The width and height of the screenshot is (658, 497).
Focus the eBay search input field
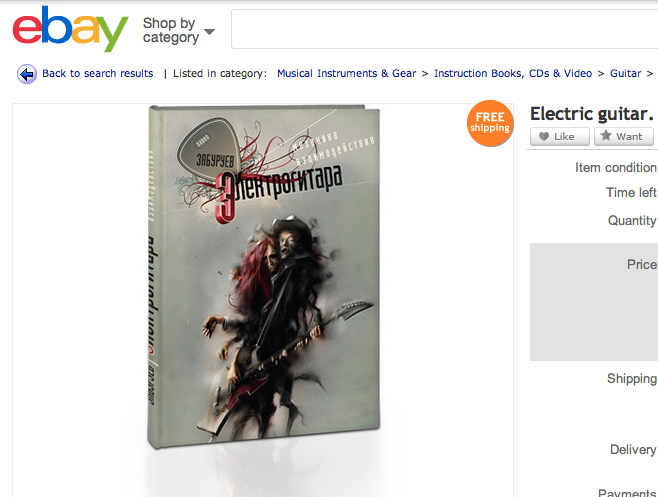[444, 29]
